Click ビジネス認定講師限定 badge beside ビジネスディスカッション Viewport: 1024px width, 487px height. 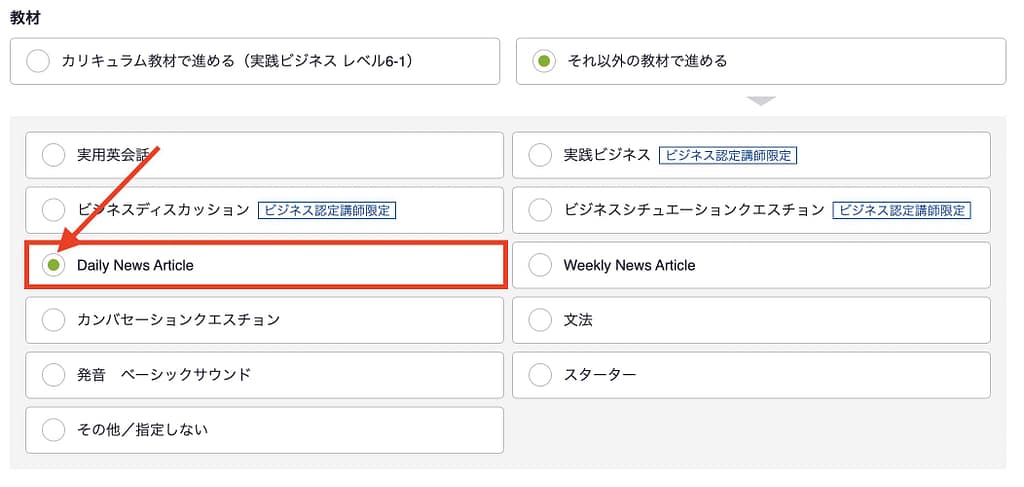click(x=327, y=210)
